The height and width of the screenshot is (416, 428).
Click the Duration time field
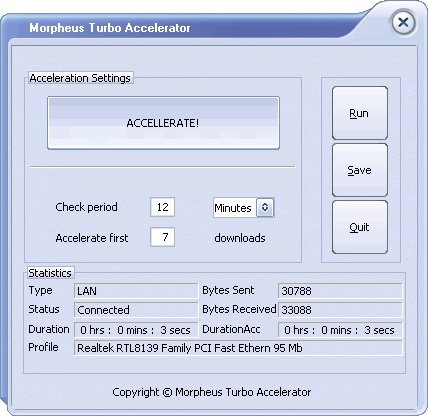click(136, 330)
